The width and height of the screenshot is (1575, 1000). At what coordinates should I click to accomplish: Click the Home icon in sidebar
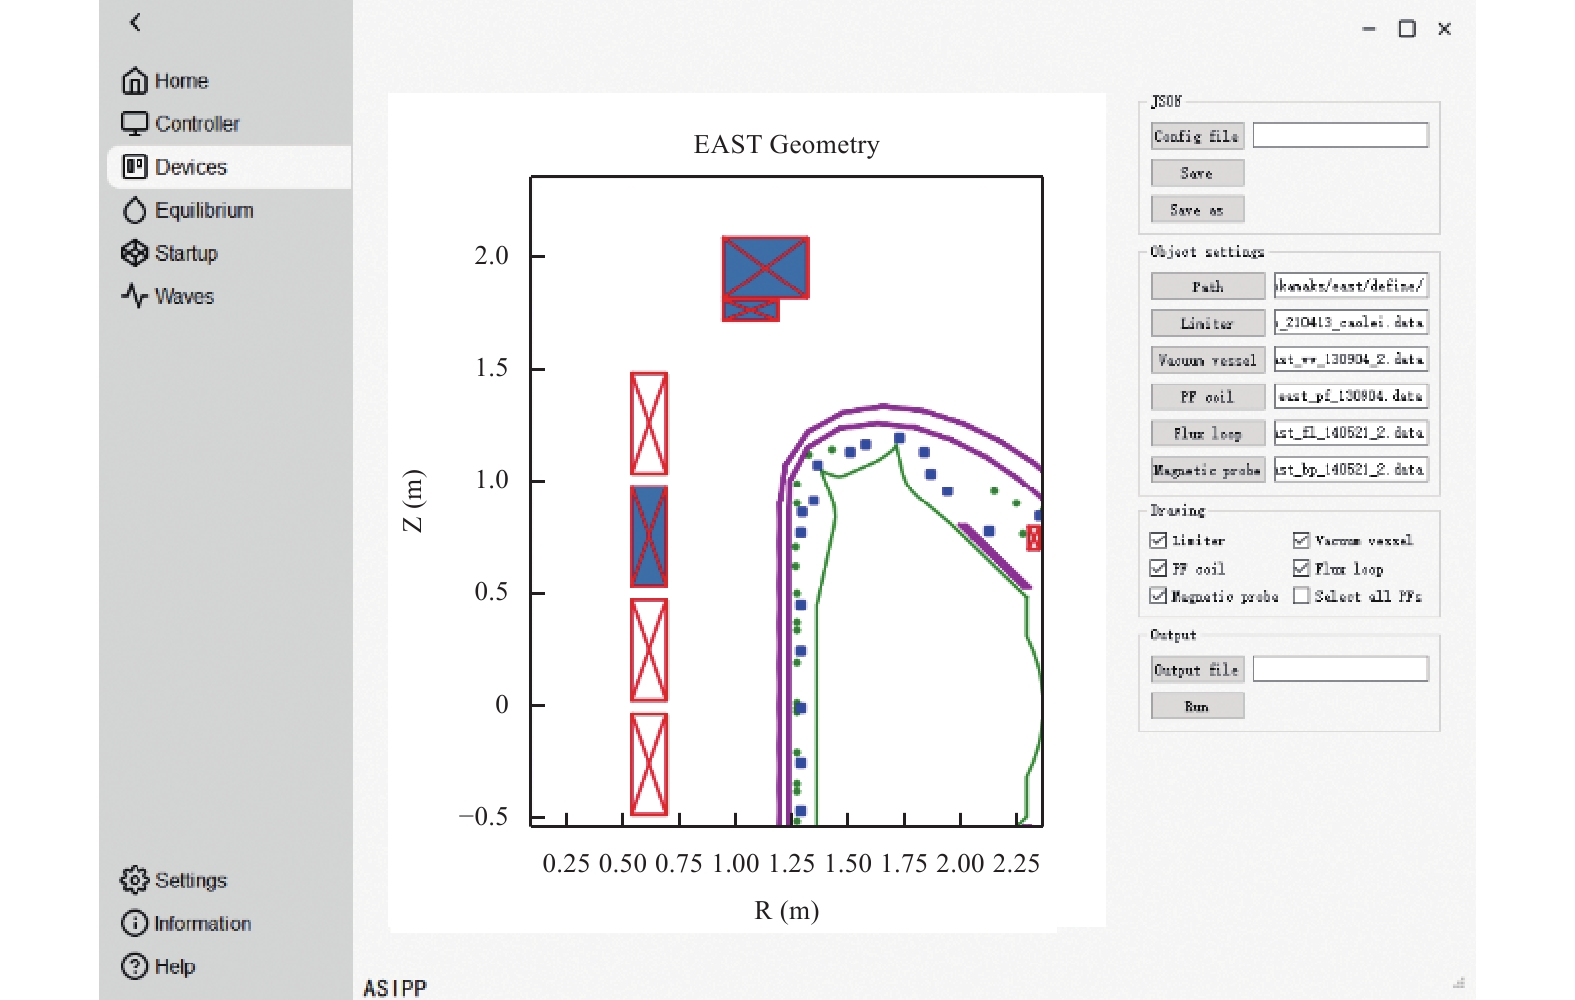click(x=134, y=80)
